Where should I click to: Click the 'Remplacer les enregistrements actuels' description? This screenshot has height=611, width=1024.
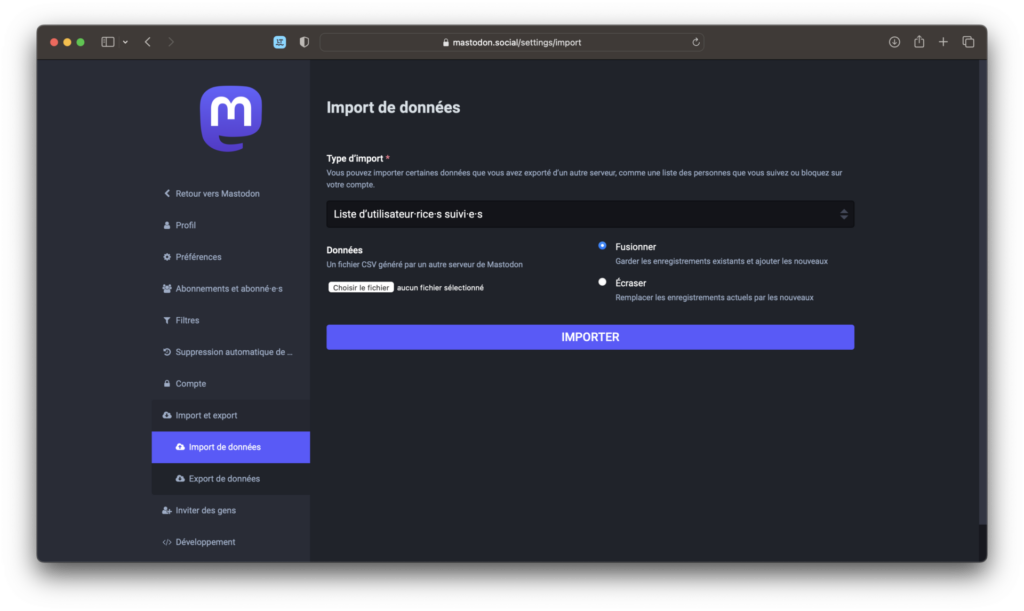pyautogui.click(x=714, y=298)
